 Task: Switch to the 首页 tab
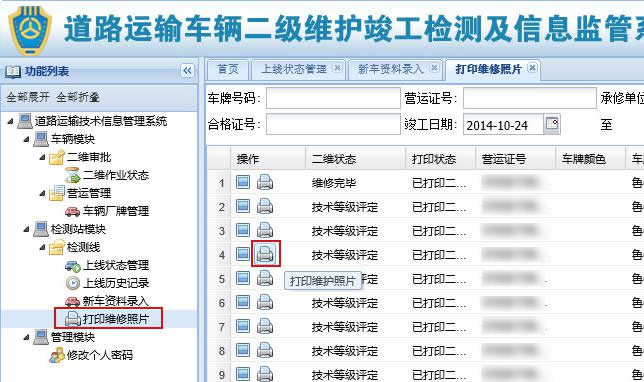(x=228, y=69)
